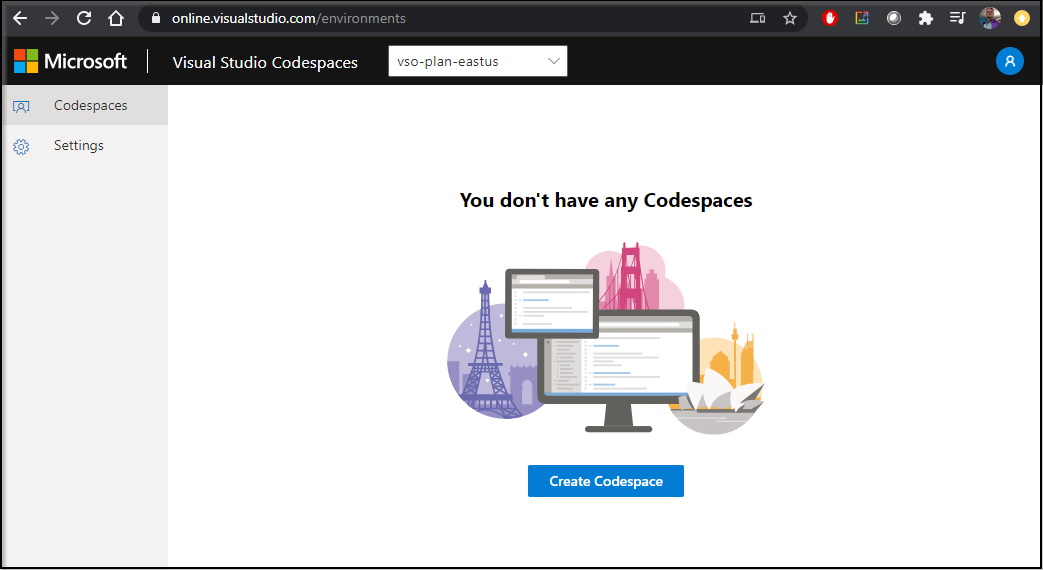Go back with the browser back arrow
Viewport: 1043px width, 570px height.
pyautogui.click(x=21, y=18)
